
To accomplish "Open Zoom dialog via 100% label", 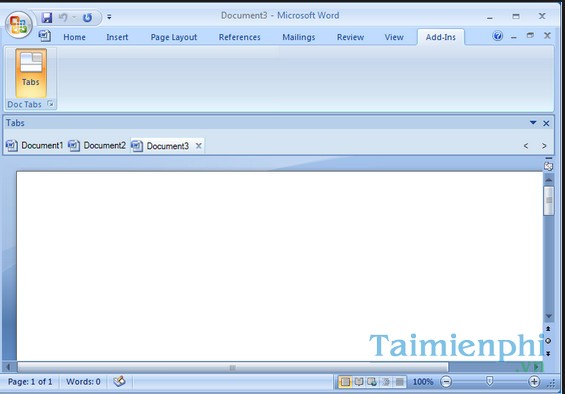I will 423,382.
